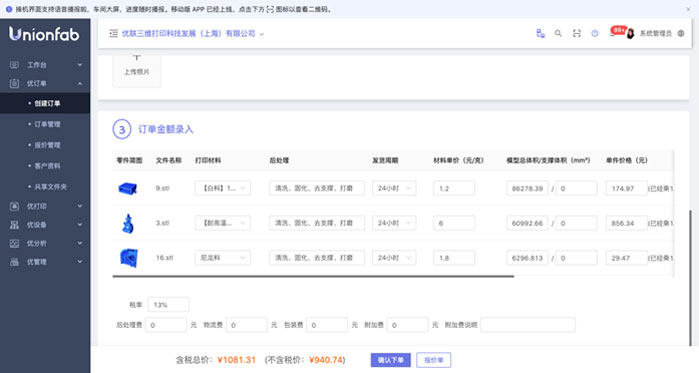Image resolution: width=699 pixels, height=373 pixels.
Task: Click the 报价单 button
Action: click(434, 360)
